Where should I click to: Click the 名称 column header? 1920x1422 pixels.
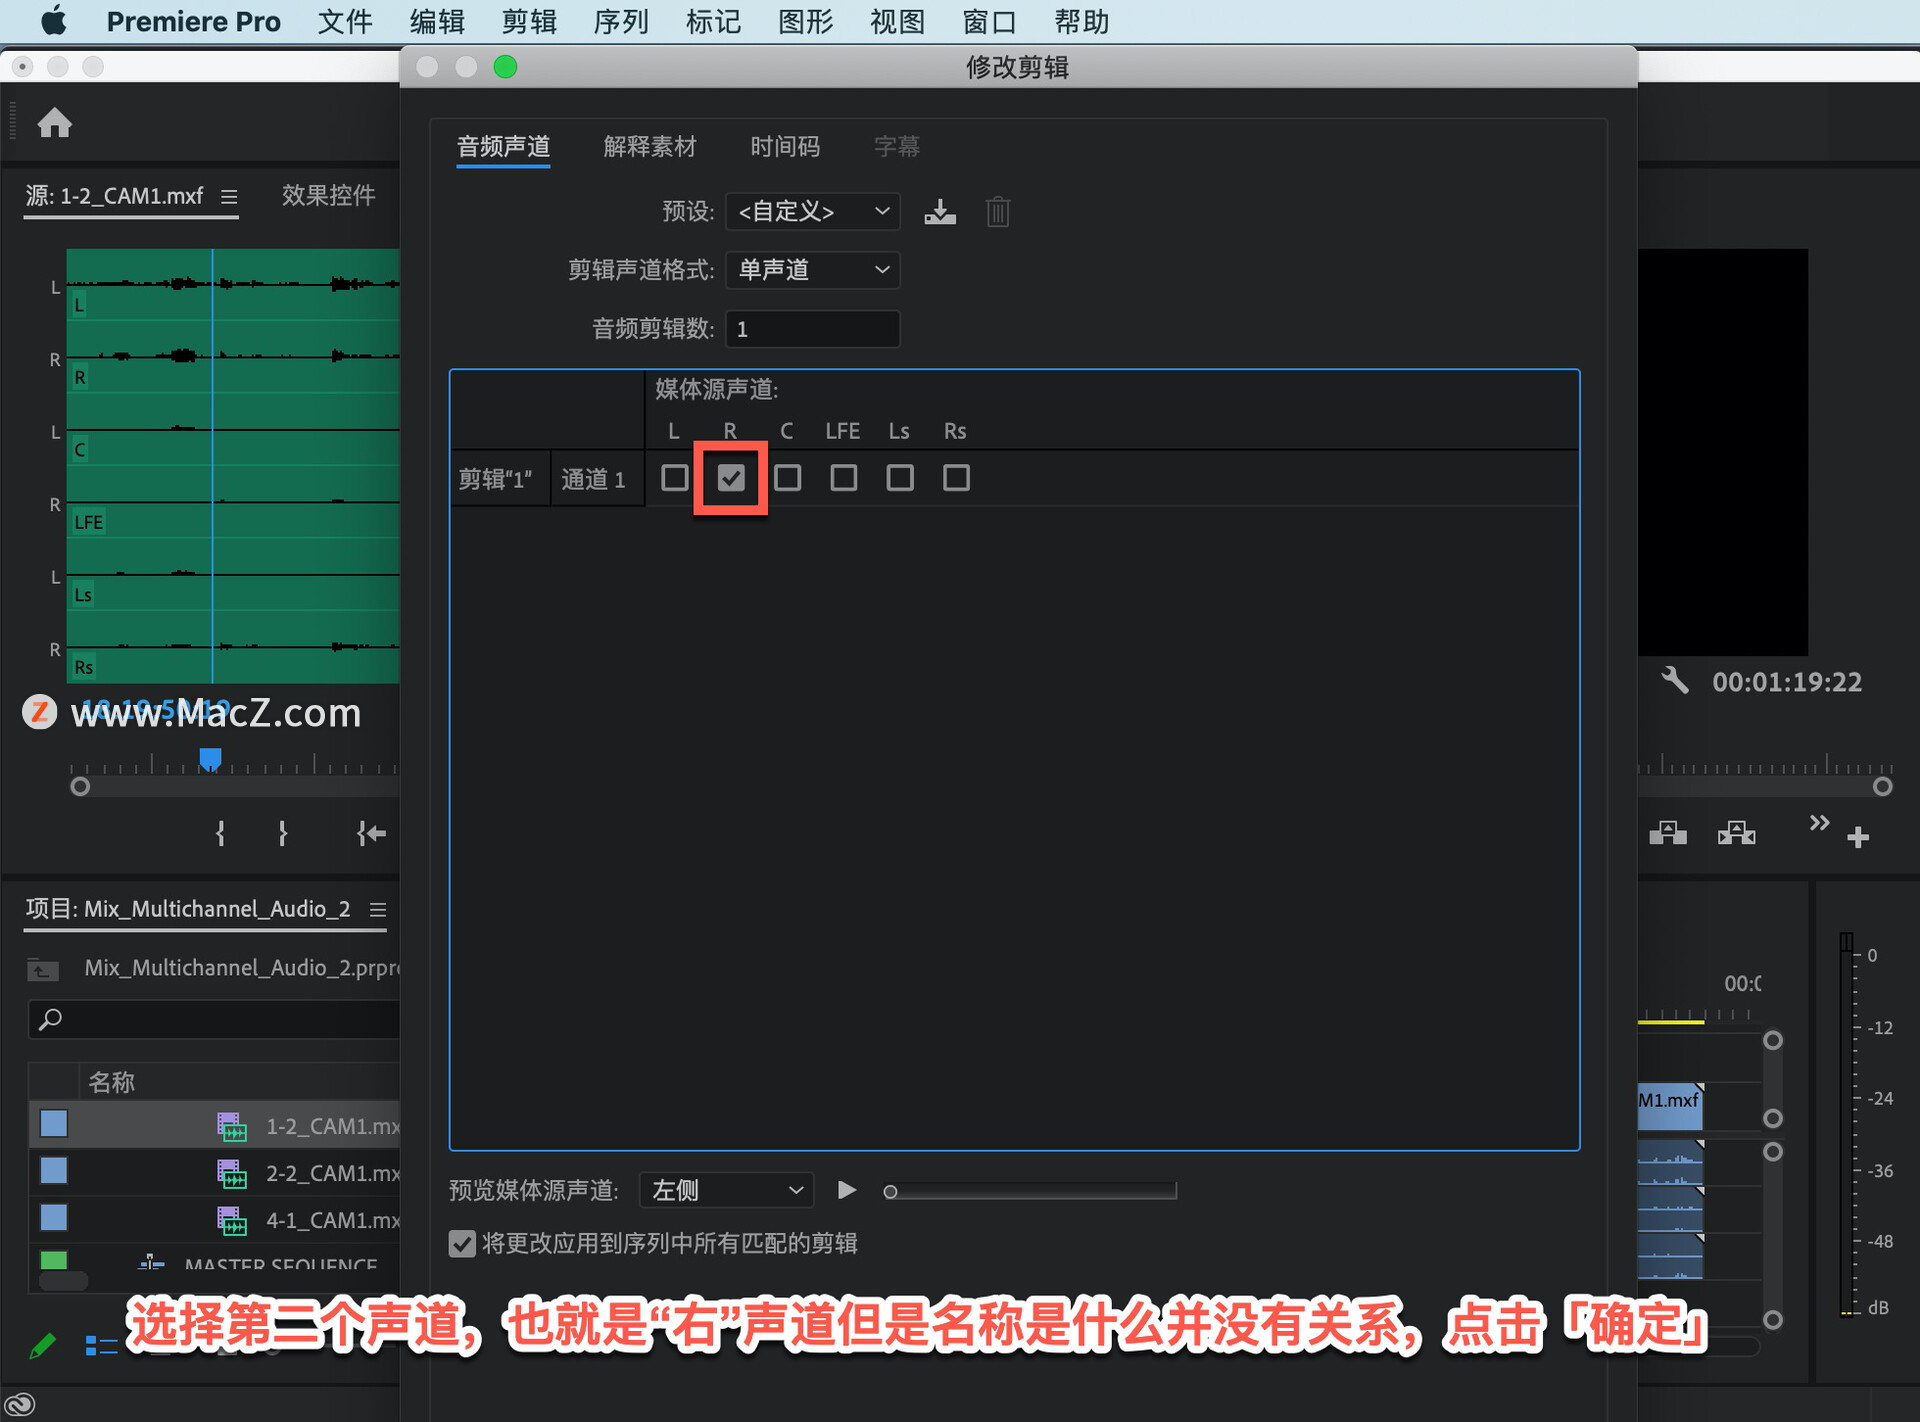tap(112, 1082)
